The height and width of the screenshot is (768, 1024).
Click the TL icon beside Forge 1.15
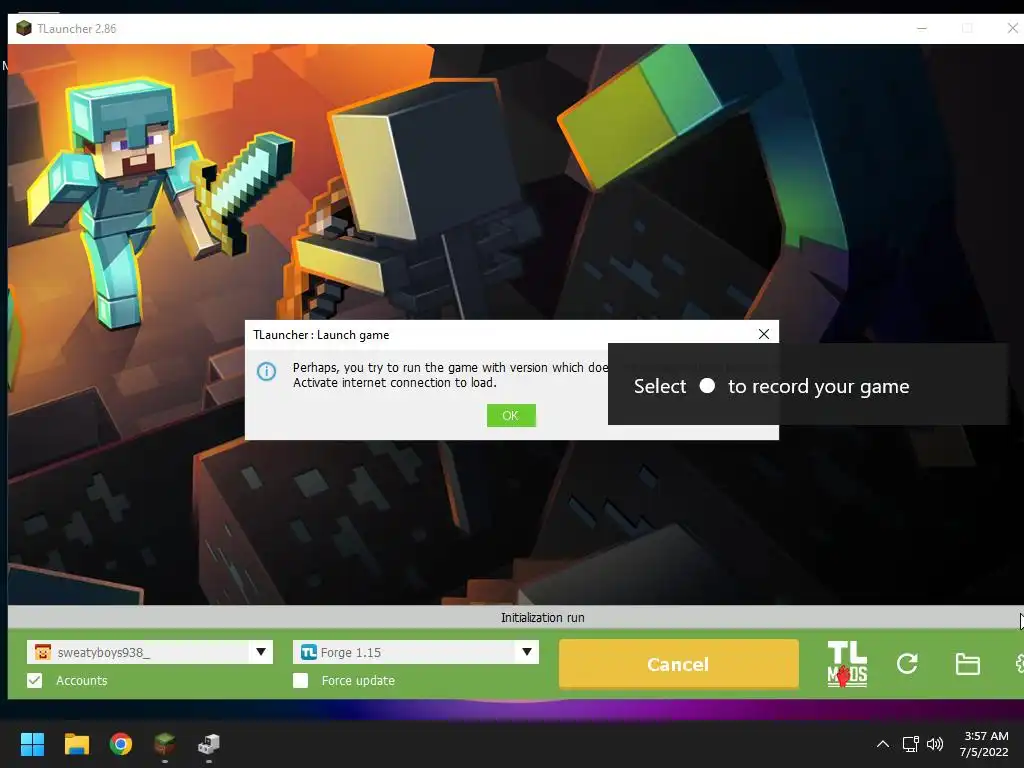pos(309,652)
